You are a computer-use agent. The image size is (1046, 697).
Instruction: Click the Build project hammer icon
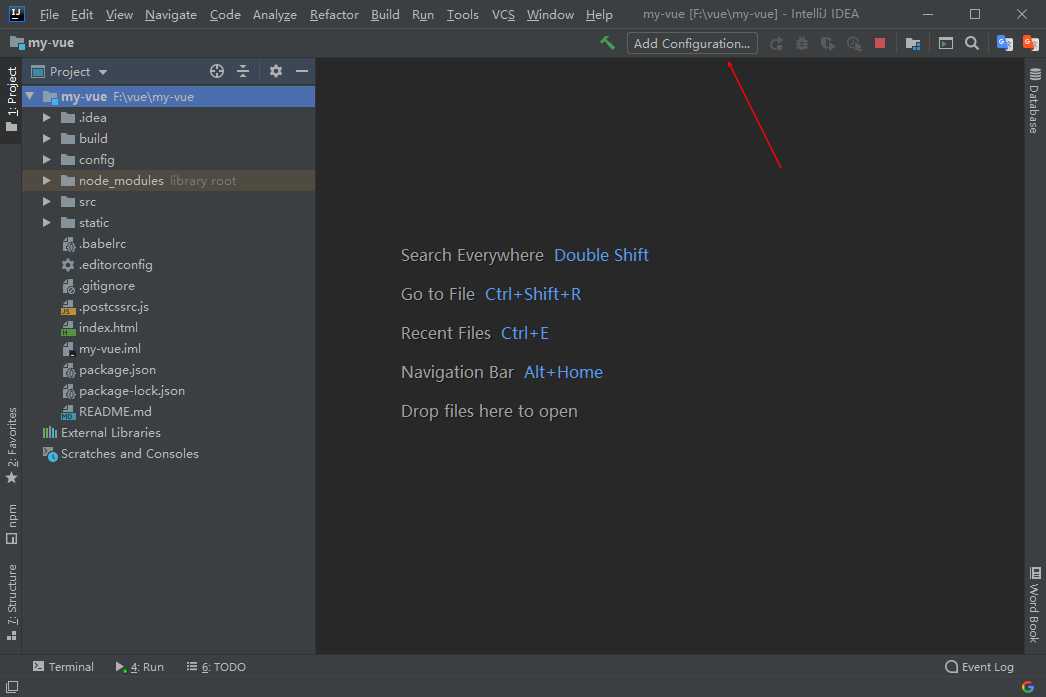point(607,43)
